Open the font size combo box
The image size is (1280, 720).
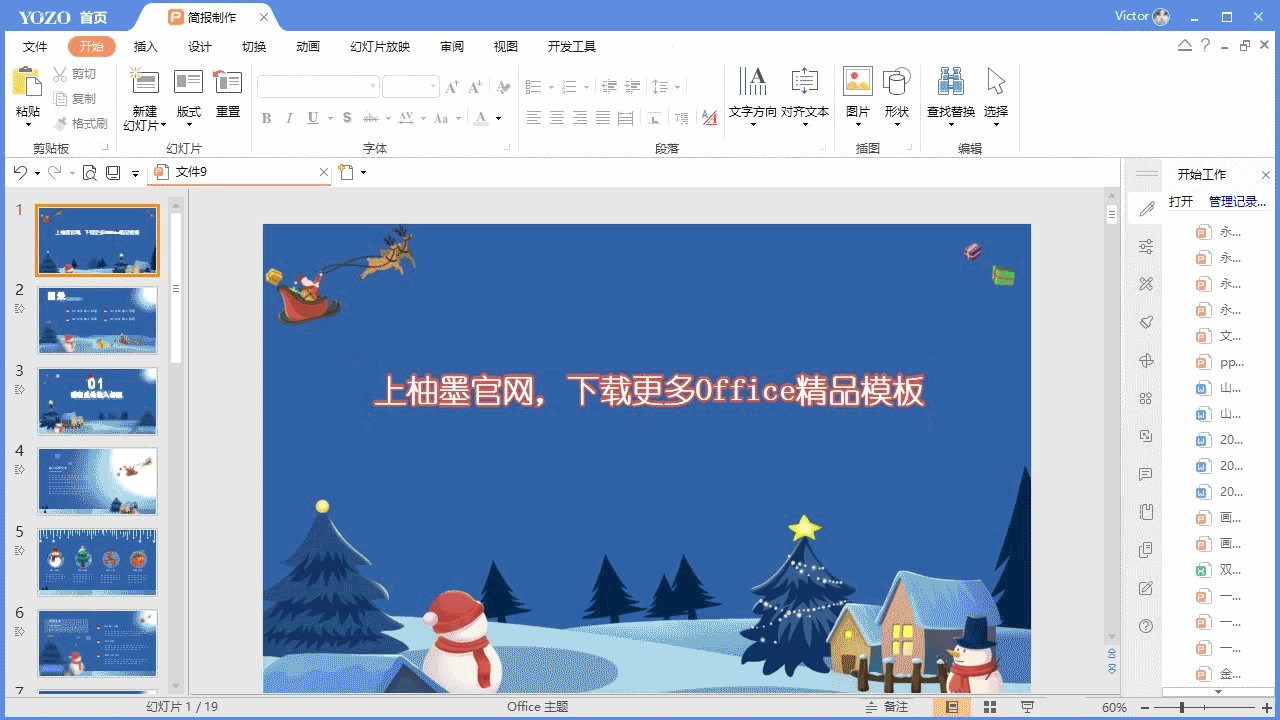(410, 87)
